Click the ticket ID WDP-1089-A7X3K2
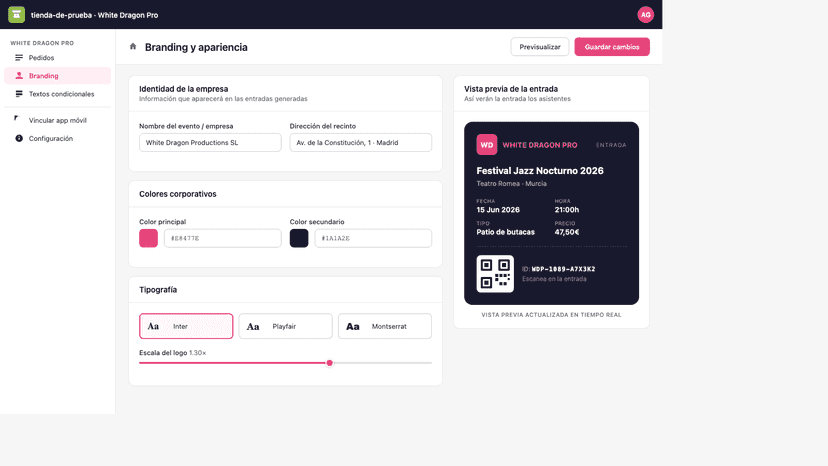Image resolution: width=828 pixels, height=466 pixels. click(563, 269)
